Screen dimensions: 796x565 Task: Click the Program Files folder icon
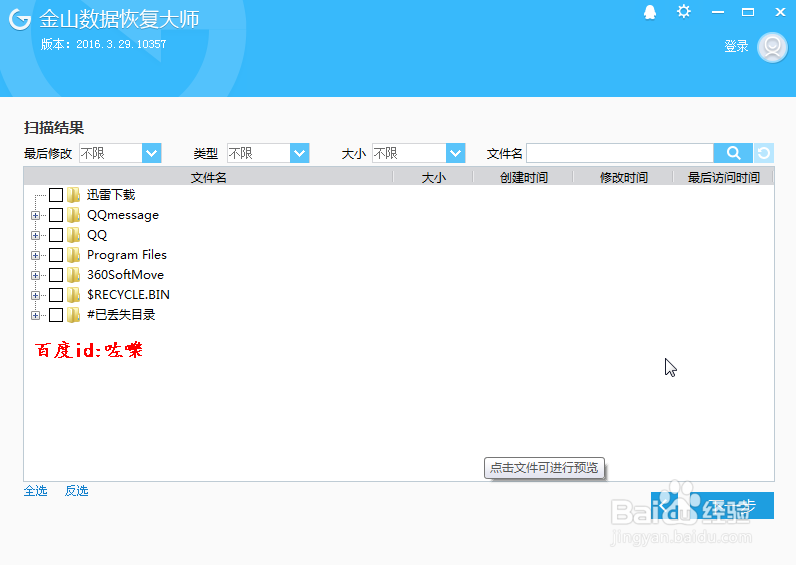[x=74, y=255]
